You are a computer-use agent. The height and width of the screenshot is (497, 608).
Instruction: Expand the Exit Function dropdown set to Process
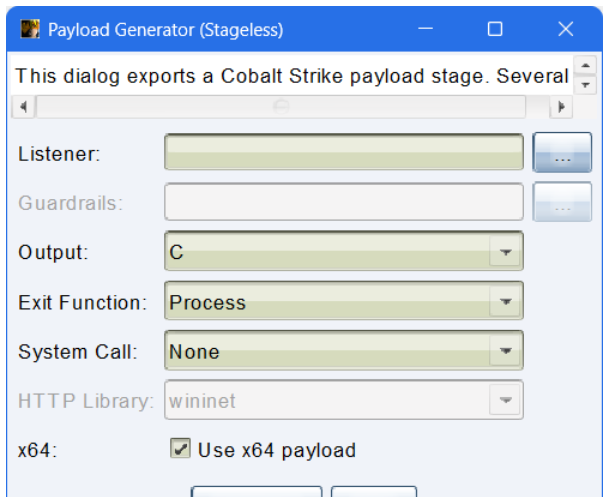(344, 301)
